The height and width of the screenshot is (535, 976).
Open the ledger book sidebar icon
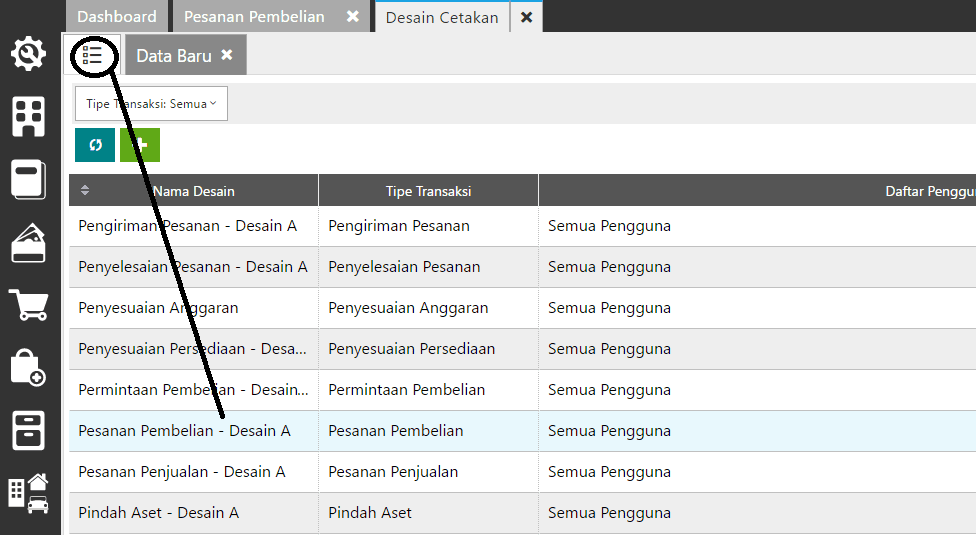(x=29, y=180)
